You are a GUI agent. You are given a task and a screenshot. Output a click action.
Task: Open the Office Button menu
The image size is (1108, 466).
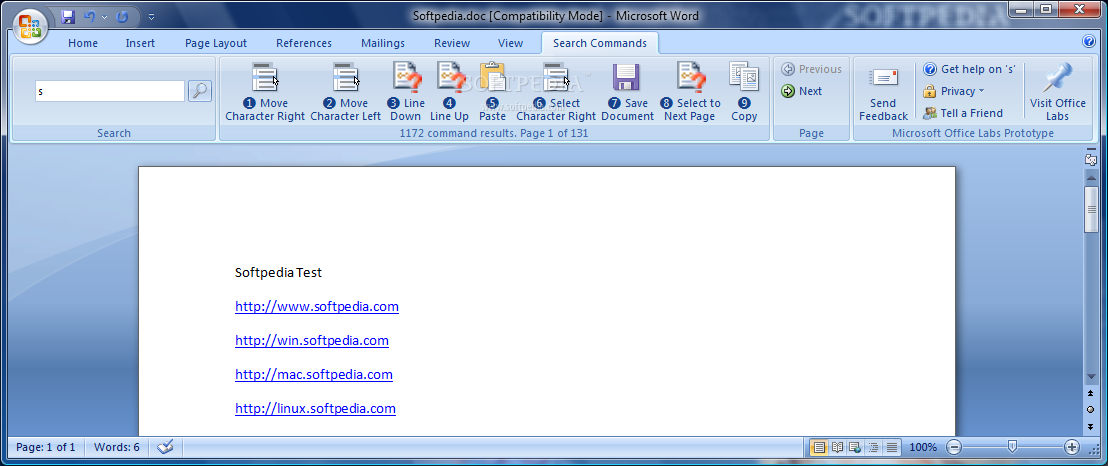pyautogui.click(x=30, y=28)
